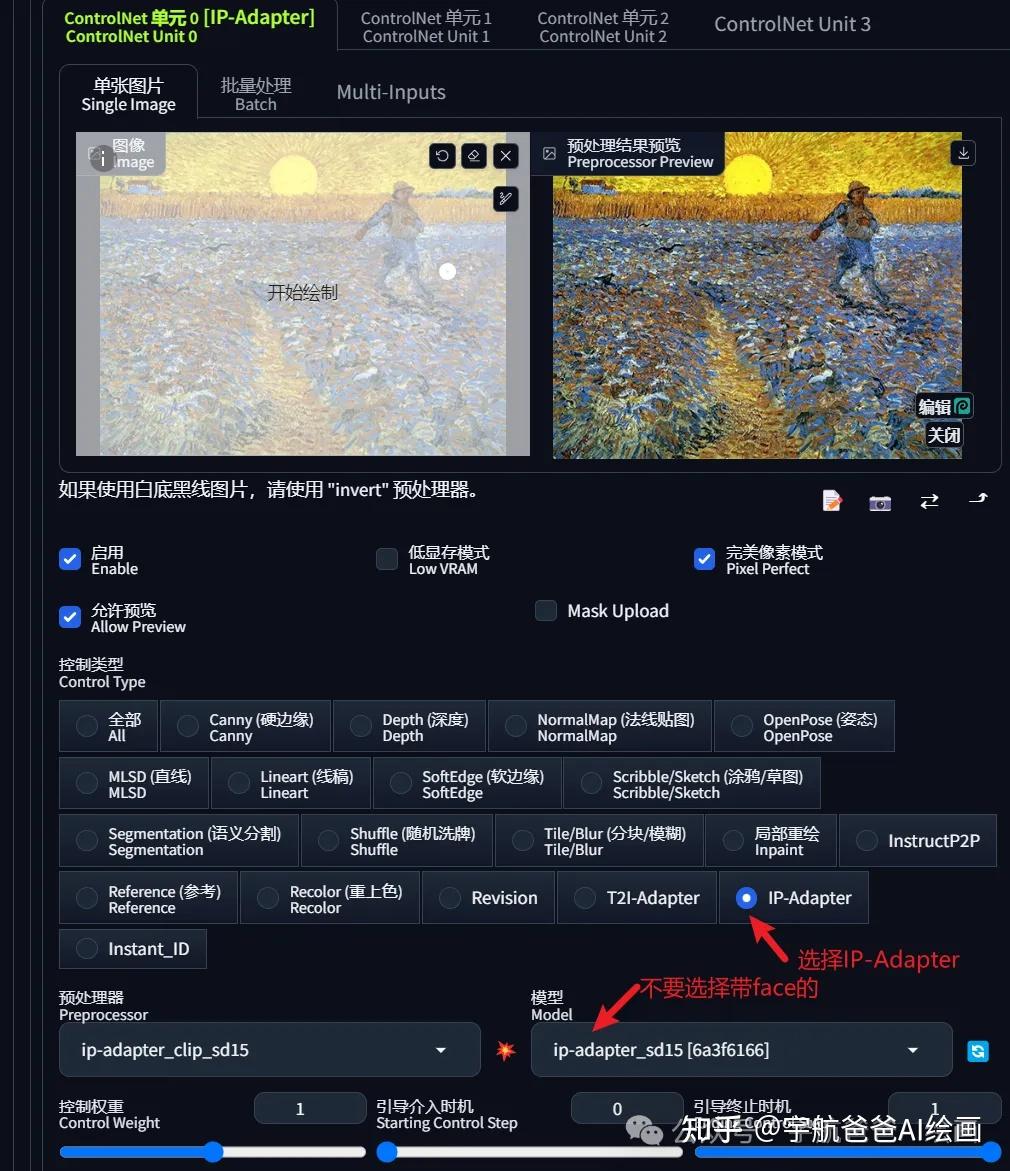Viewport: 1010px width, 1171px height.
Task: Select Revision control type
Action: pyautogui.click(x=489, y=898)
